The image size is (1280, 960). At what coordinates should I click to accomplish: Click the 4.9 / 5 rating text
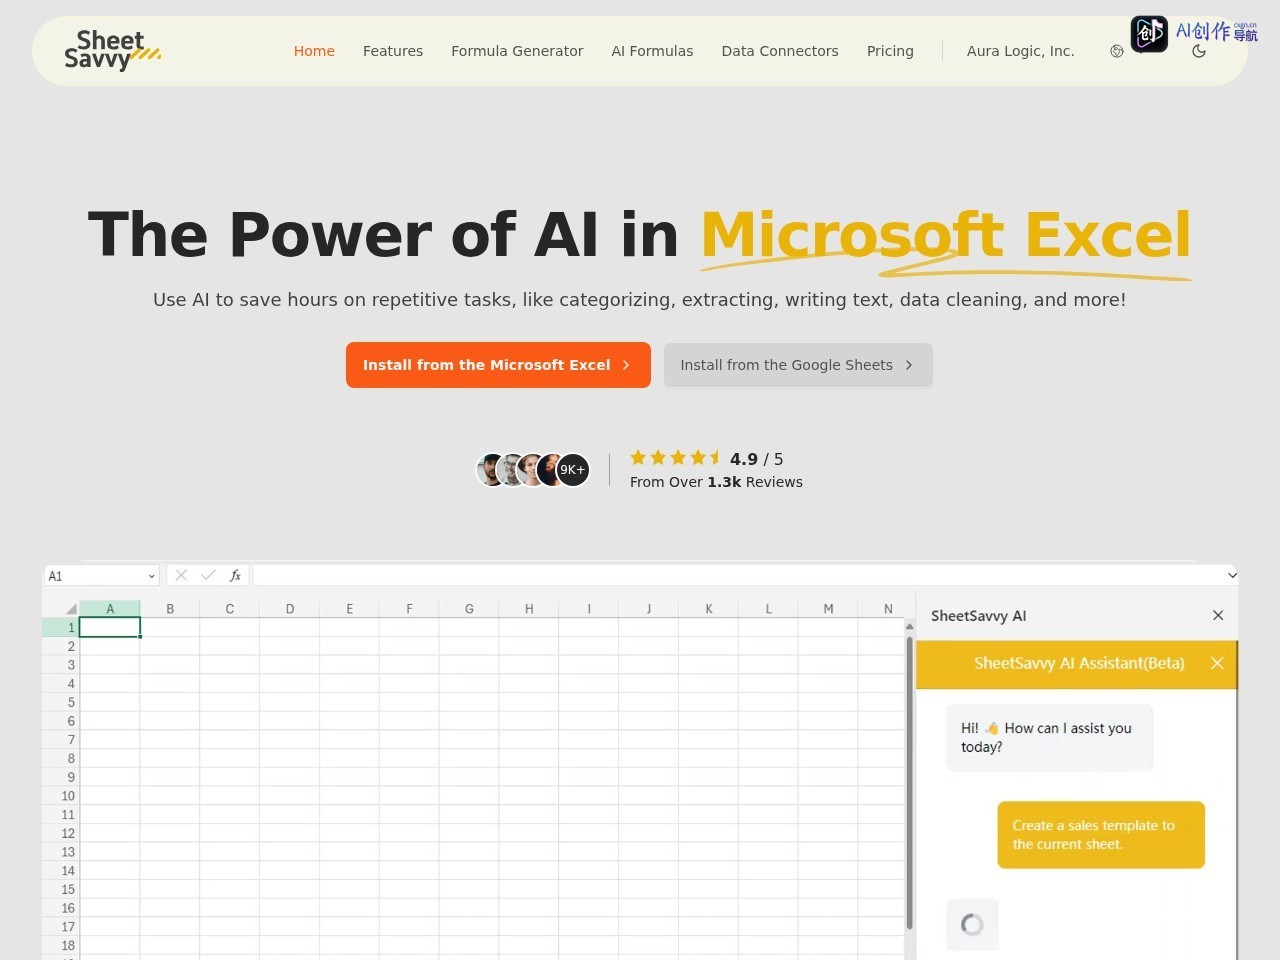click(x=756, y=459)
